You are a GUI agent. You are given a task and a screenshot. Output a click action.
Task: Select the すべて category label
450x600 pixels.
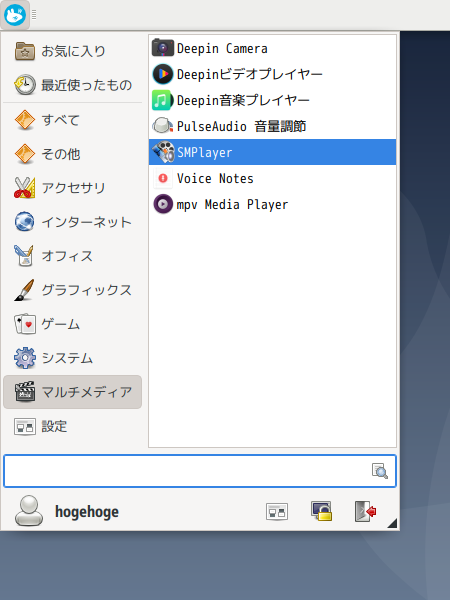[x=60, y=120]
